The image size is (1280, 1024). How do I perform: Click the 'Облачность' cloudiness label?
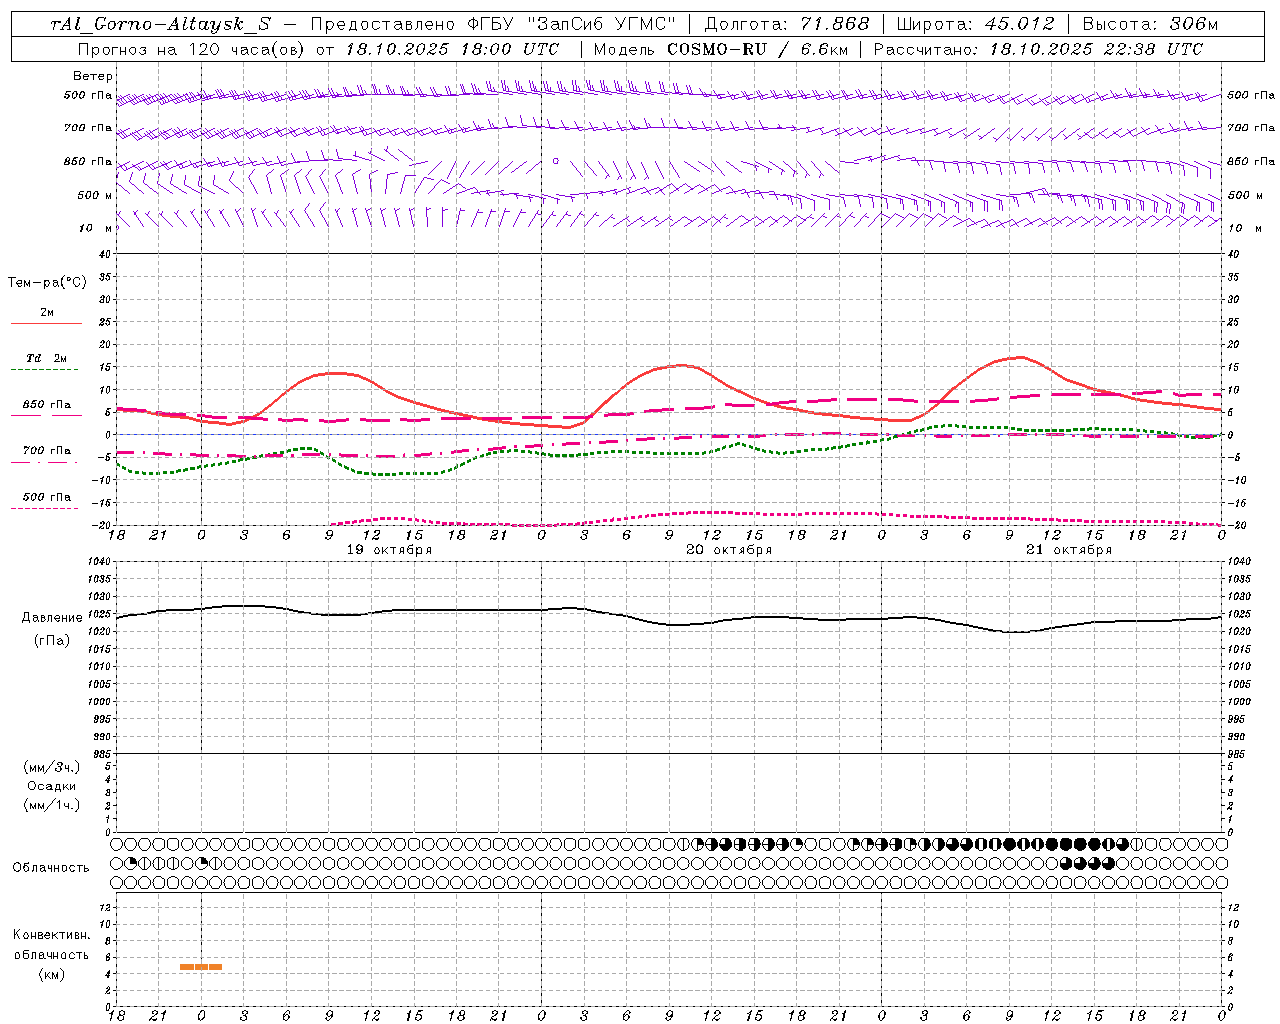(51, 868)
